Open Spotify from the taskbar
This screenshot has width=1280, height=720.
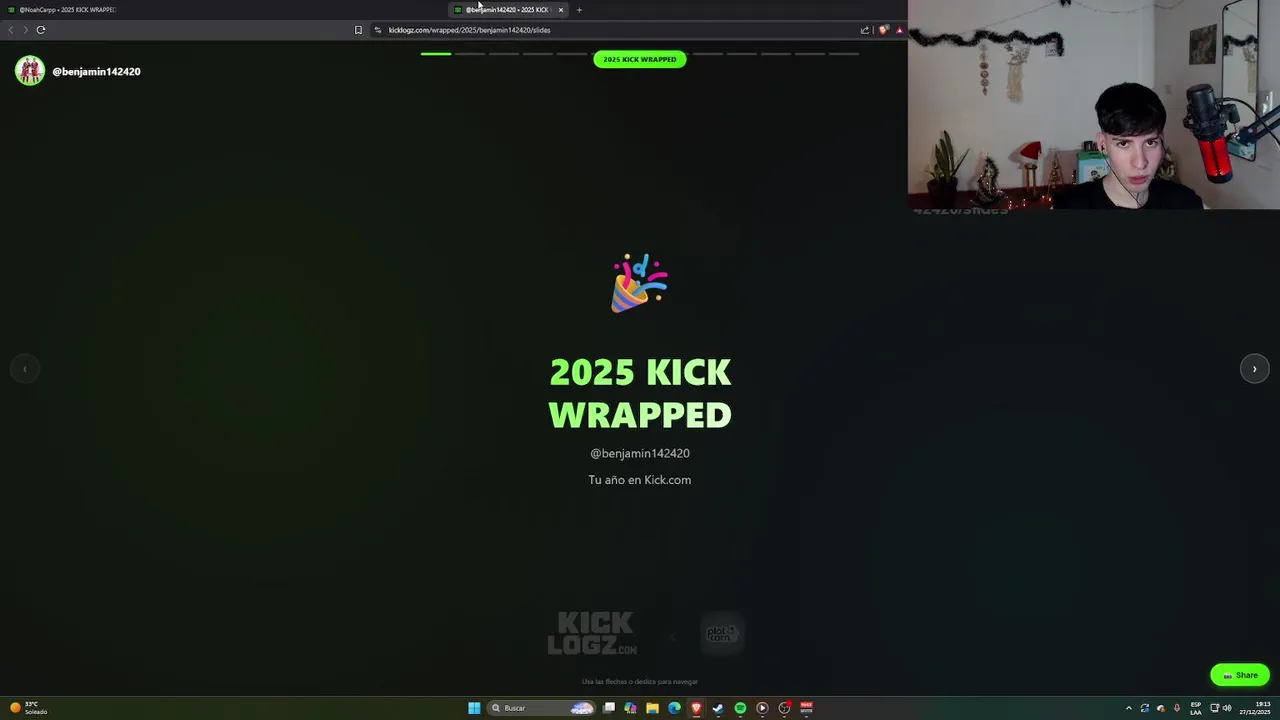click(740, 708)
